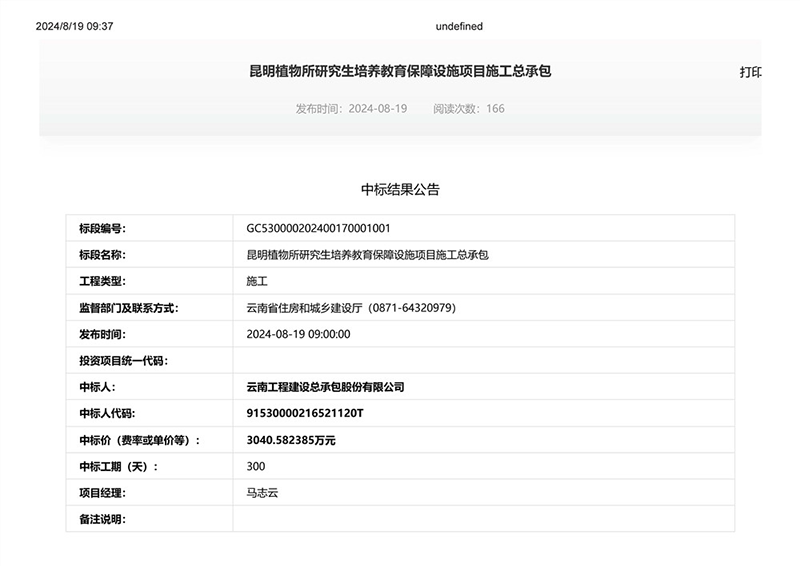Click the undefined header text
This screenshot has width=800, height=566.
459,27
